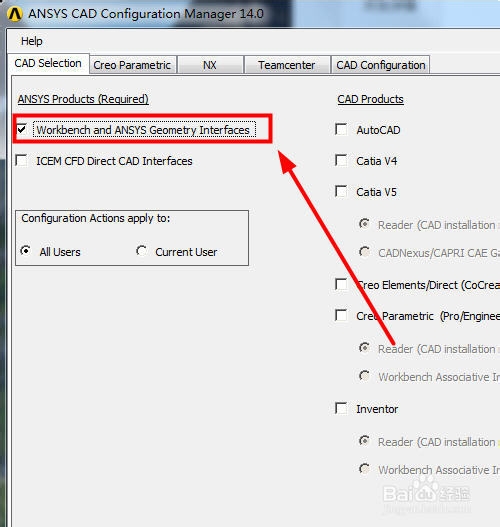
Task: Check the Catia V5 checkbox
Action: pyautogui.click(x=341, y=191)
